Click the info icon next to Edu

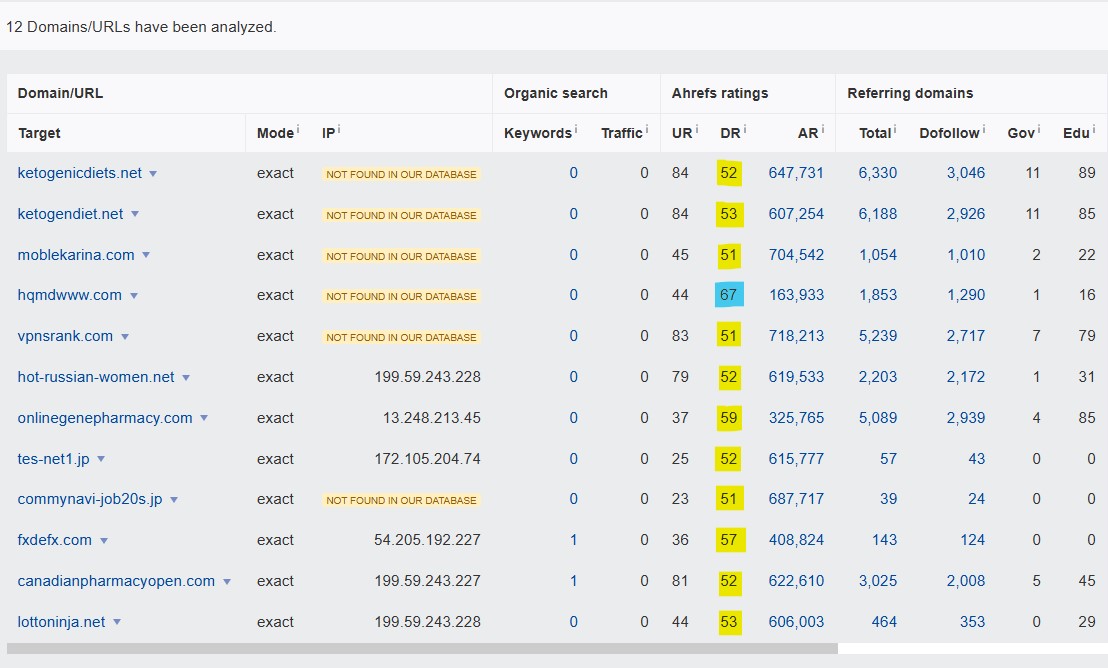point(1094,129)
